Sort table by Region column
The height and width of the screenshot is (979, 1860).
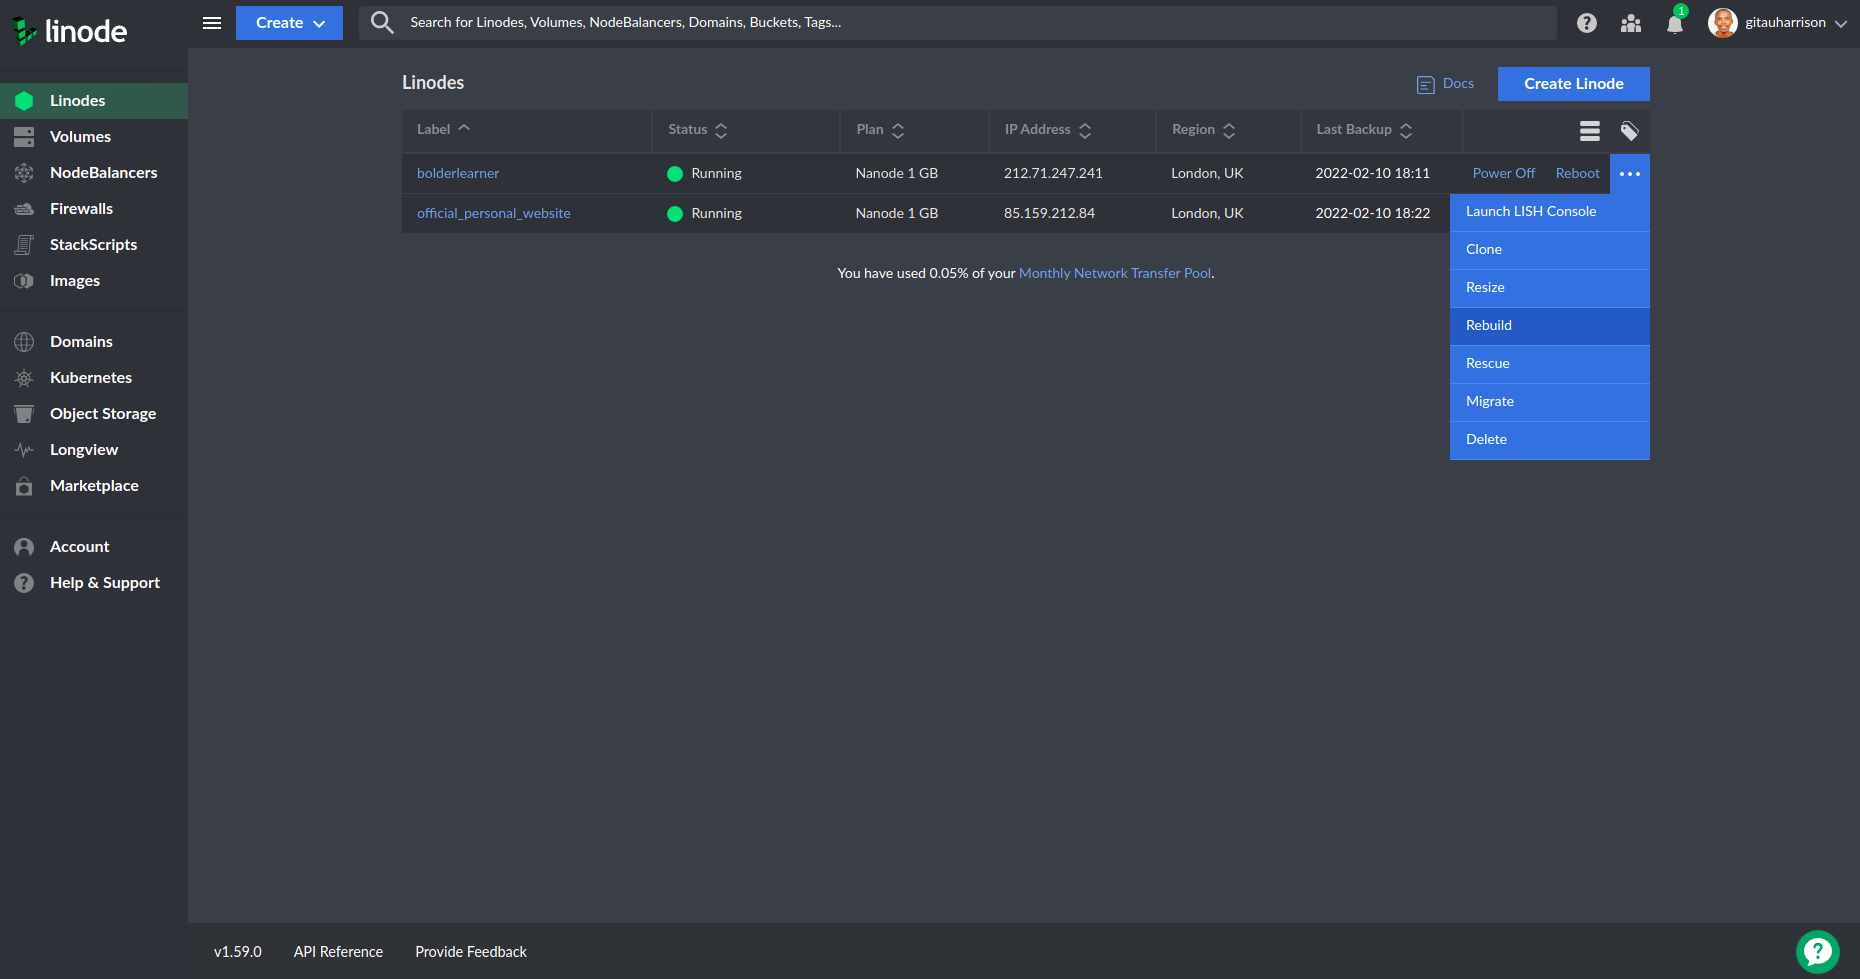pyautogui.click(x=1204, y=130)
